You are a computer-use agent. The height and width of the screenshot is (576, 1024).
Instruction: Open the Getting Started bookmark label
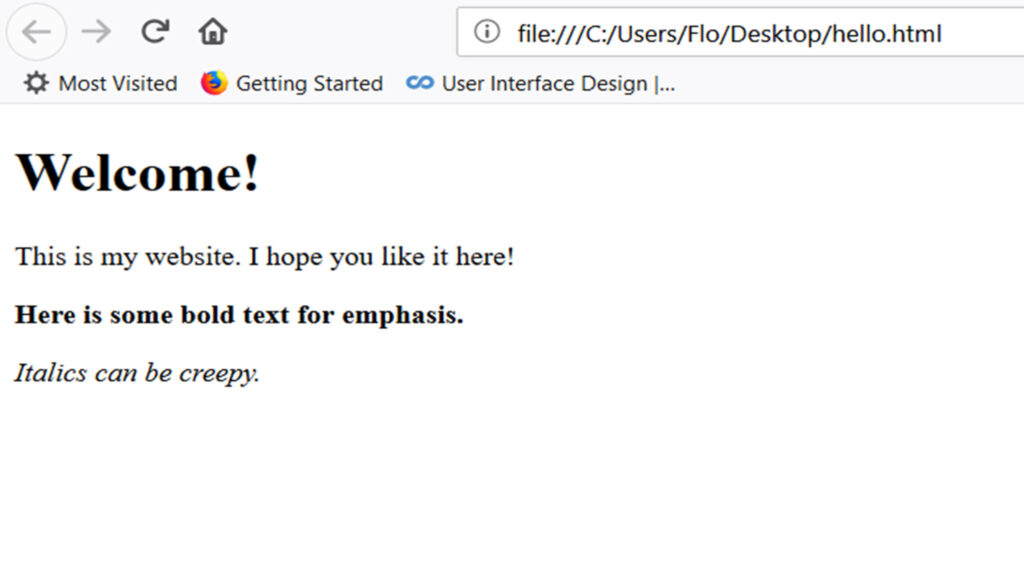coord(309,83)
